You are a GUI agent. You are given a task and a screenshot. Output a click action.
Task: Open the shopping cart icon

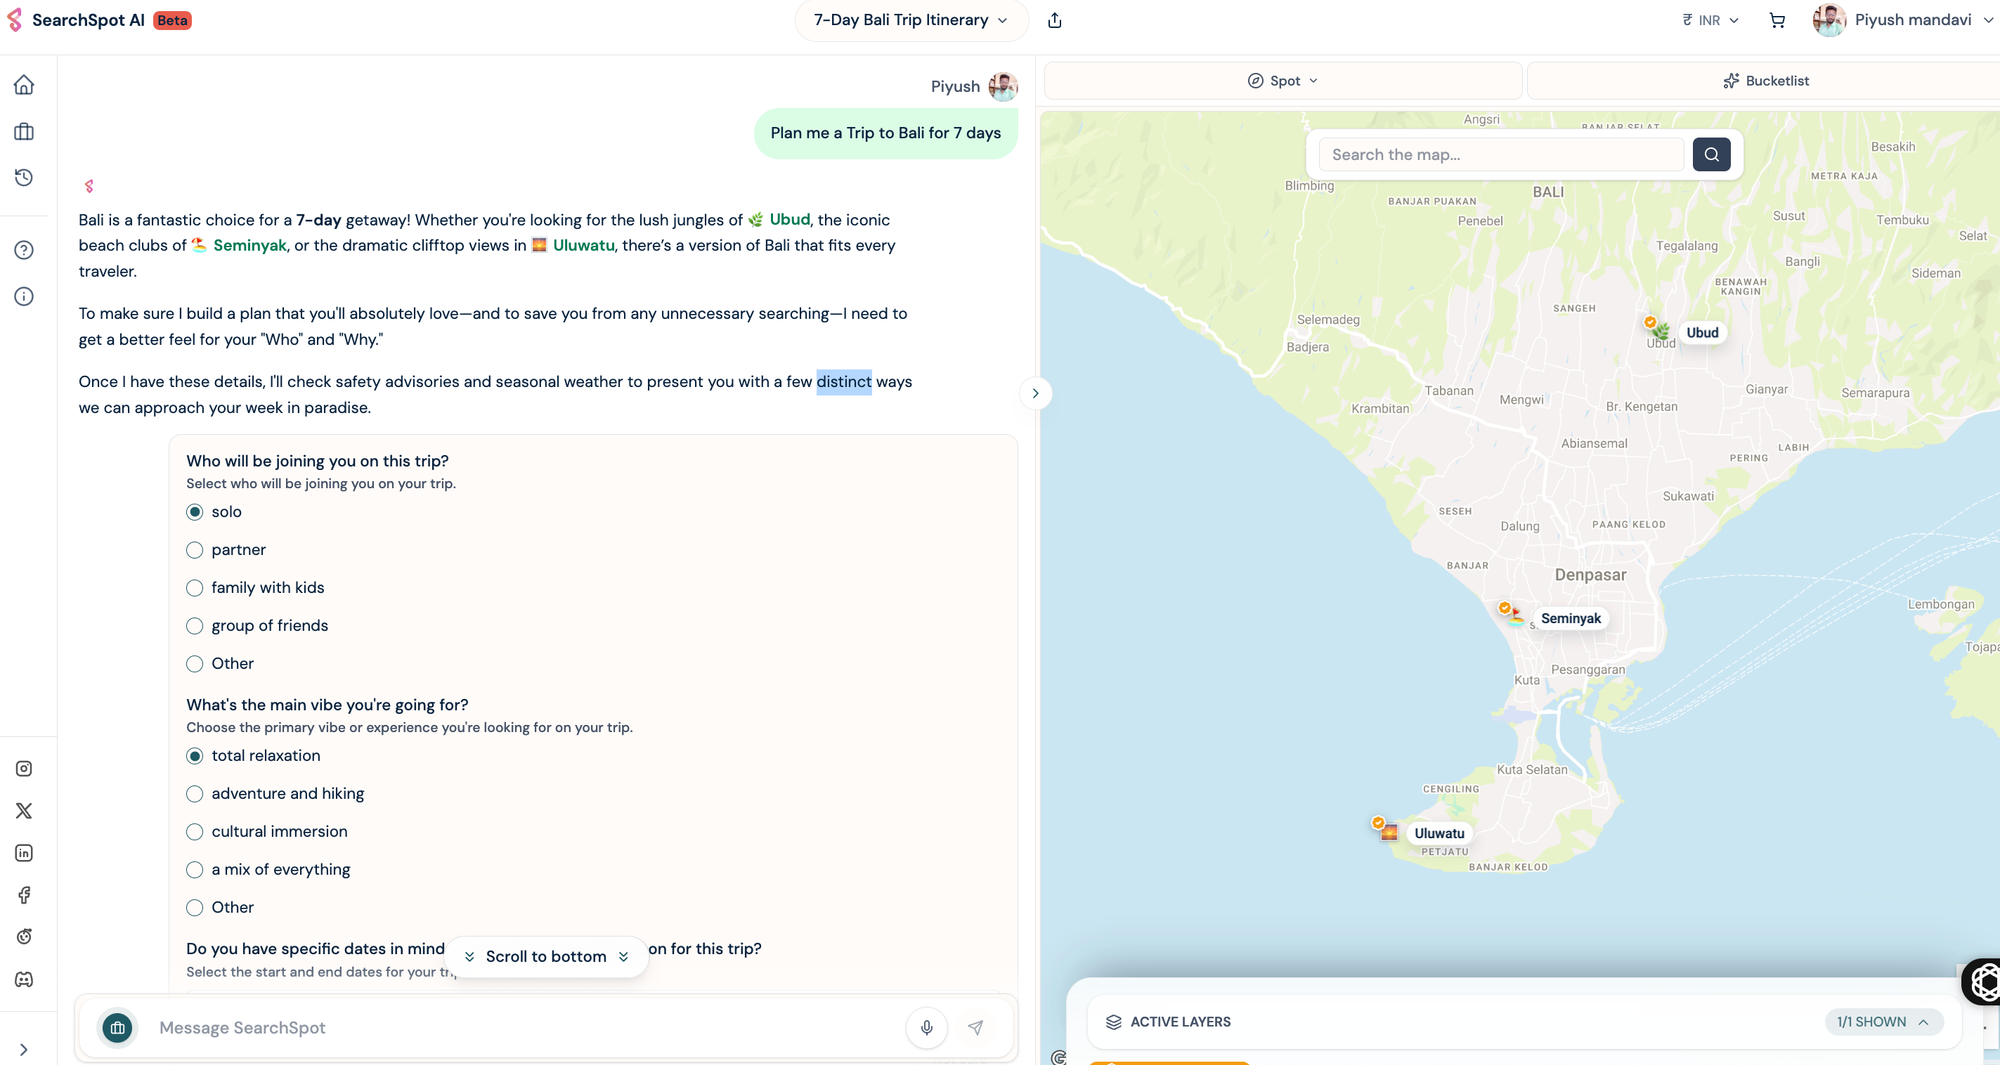pos(1777,20)
